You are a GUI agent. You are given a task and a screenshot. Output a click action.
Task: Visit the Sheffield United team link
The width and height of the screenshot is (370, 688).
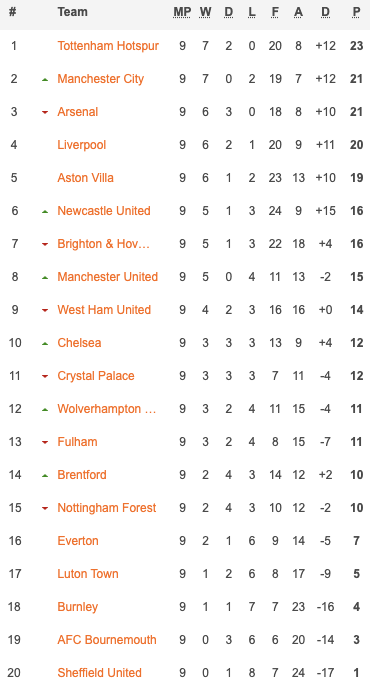(x=100, y=673)
